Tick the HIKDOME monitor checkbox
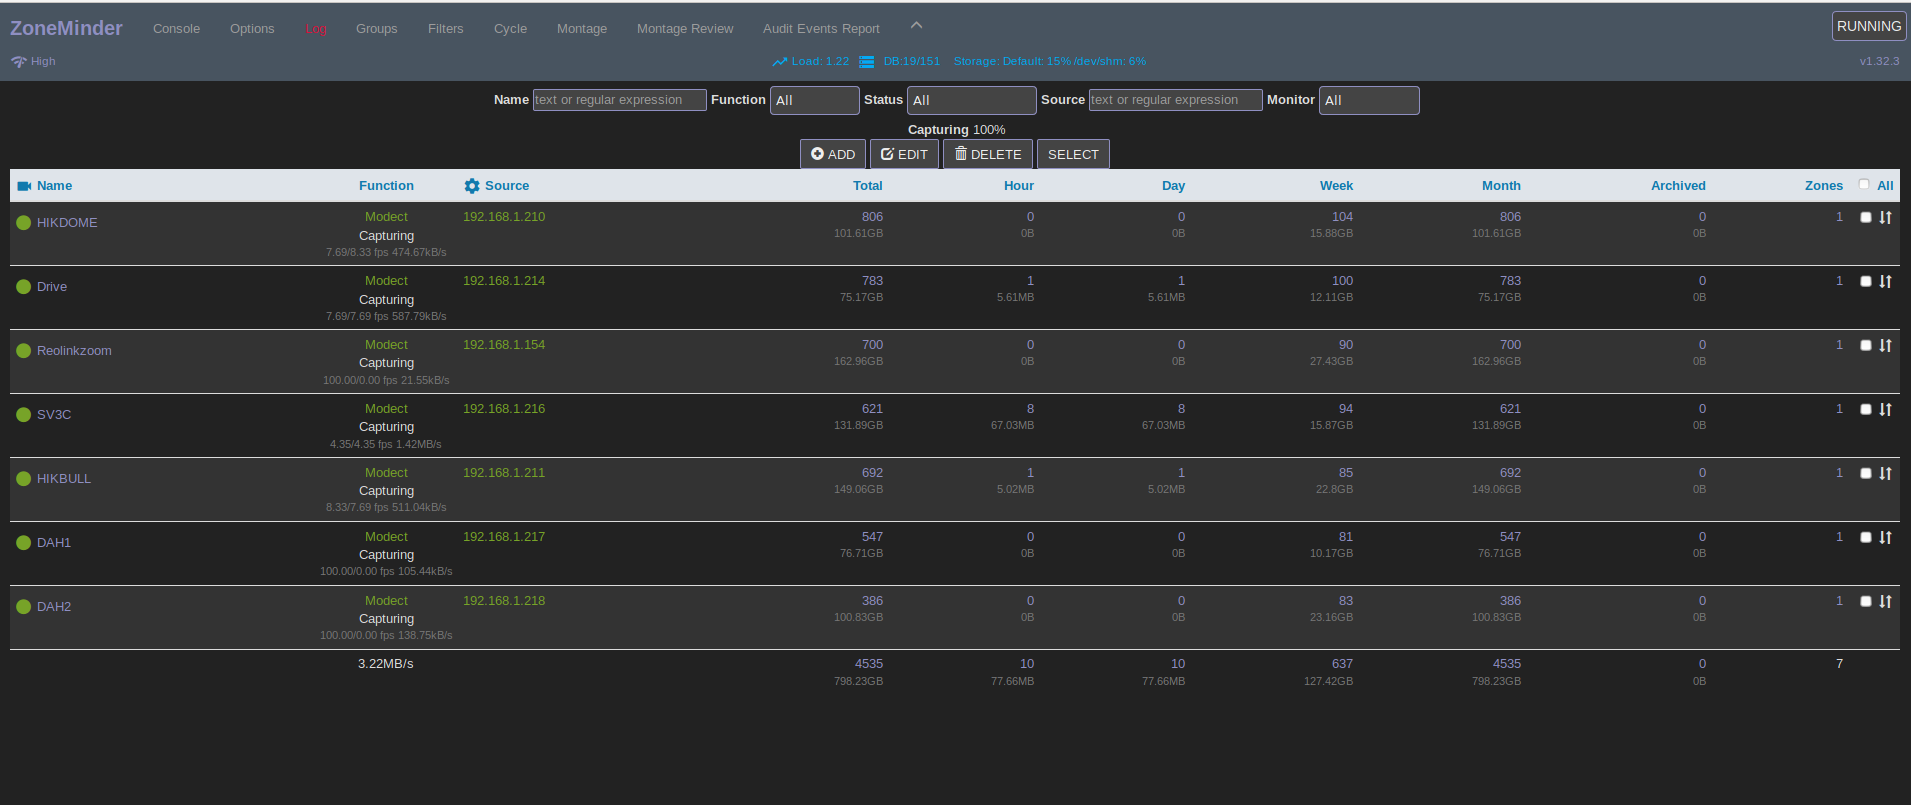 click(1865, 217)
